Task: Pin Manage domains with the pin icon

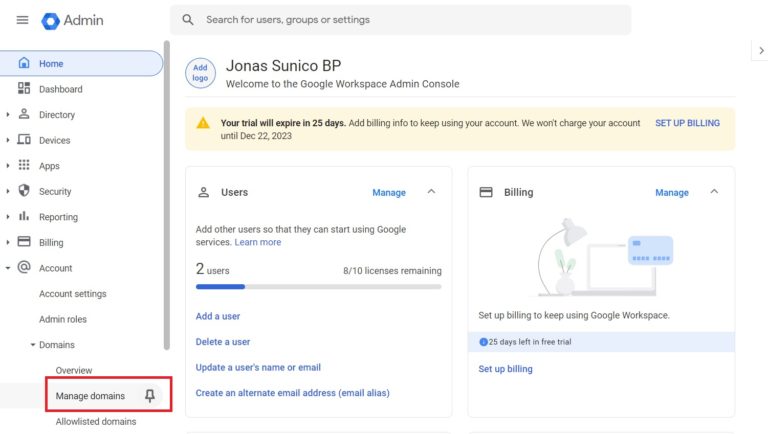Action: click(x=150, y=395)
